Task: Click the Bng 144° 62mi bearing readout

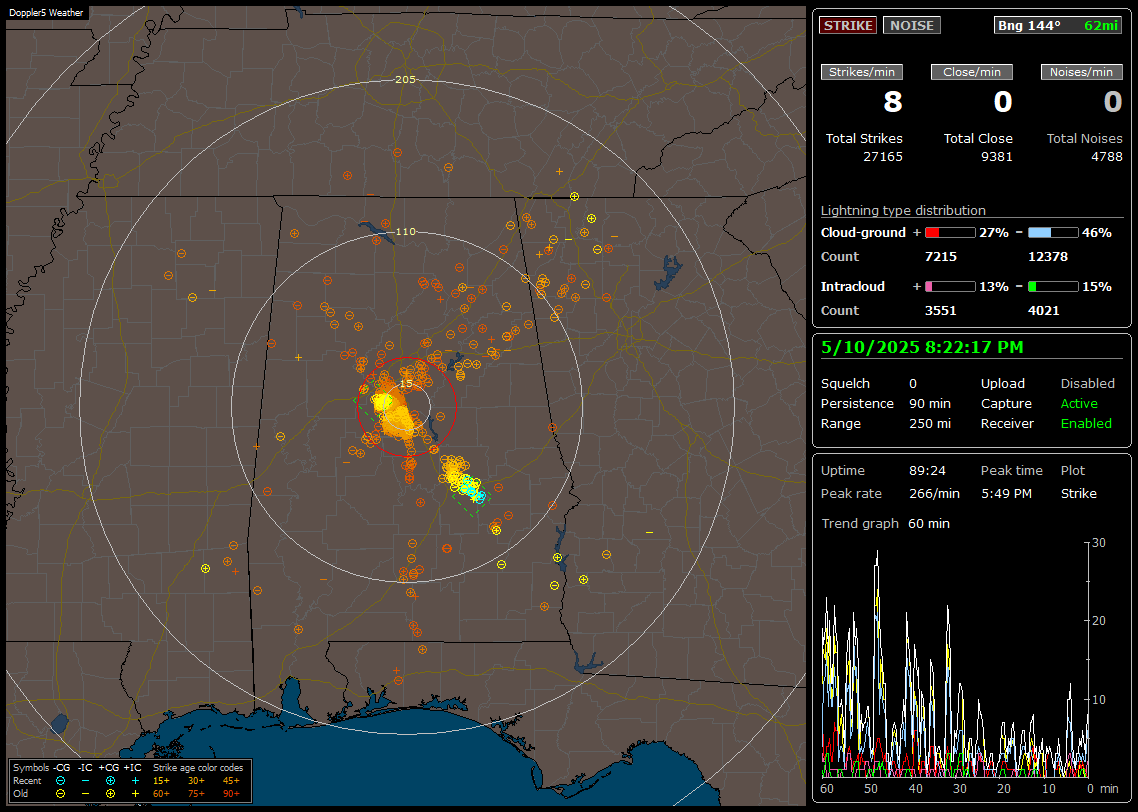Action: coord(1057,25)
